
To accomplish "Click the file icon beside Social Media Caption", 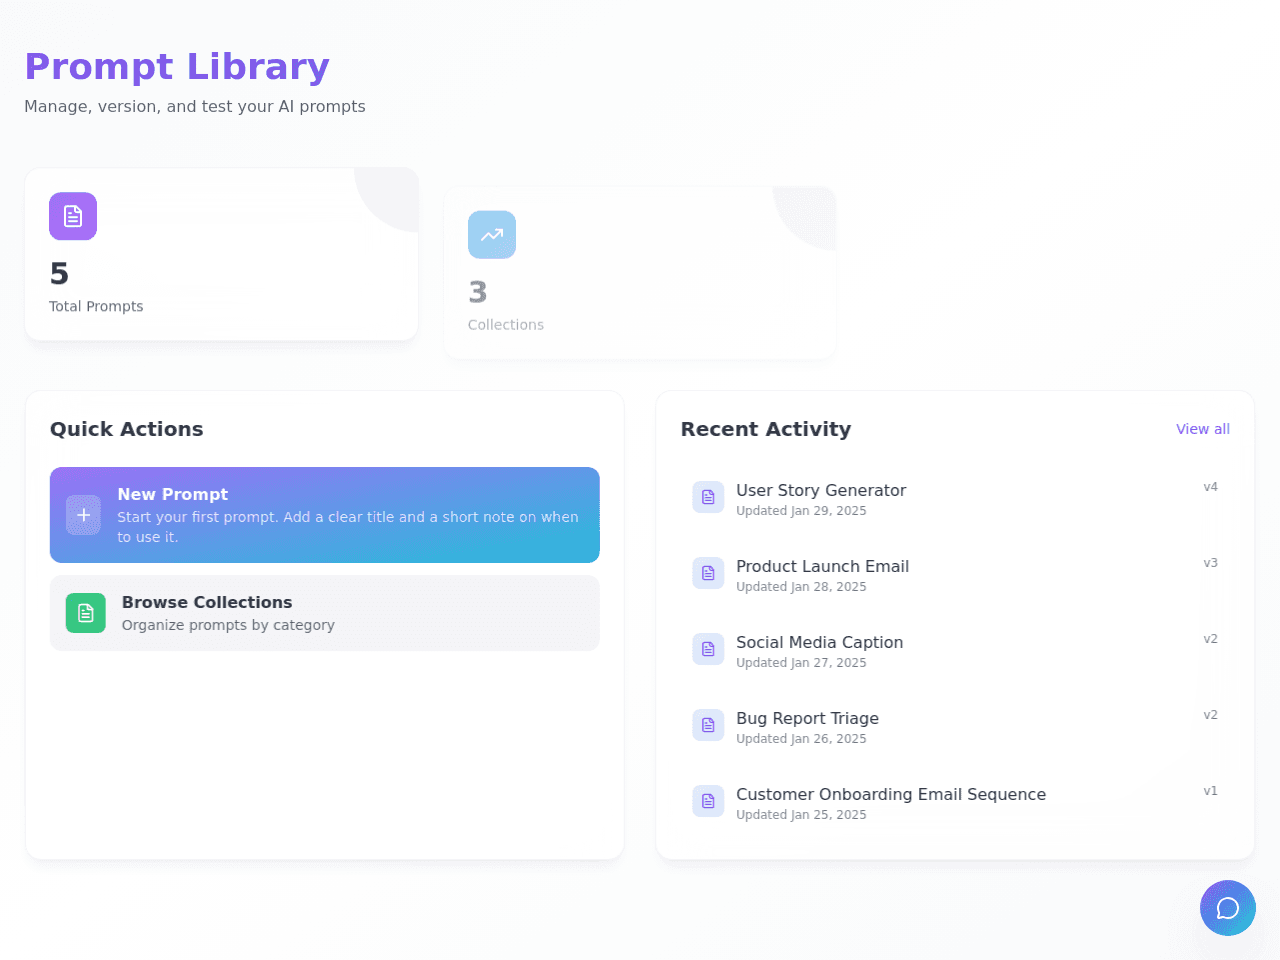I will [708, 649].
